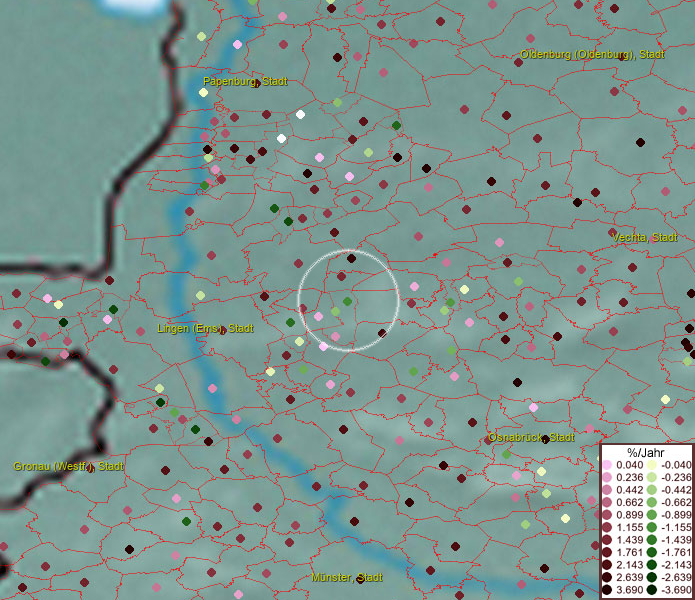Click the -0.662 legend value

(x=676, y=503)
